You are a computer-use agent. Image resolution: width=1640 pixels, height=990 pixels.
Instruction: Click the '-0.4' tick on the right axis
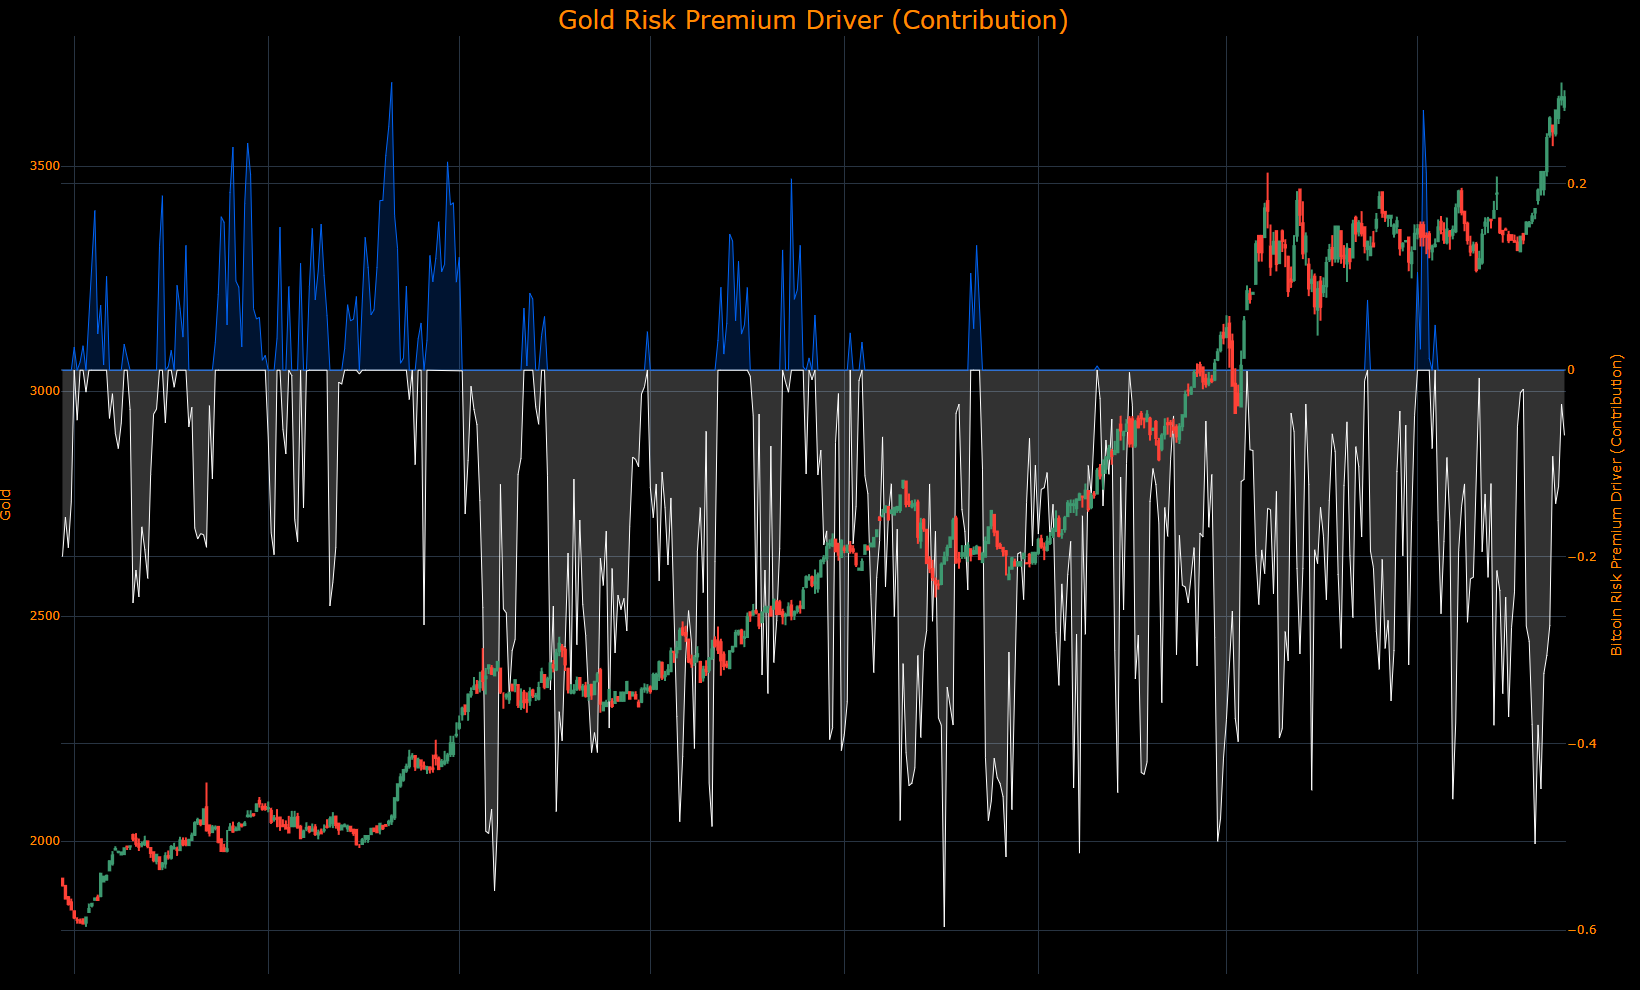[1583, 743]
